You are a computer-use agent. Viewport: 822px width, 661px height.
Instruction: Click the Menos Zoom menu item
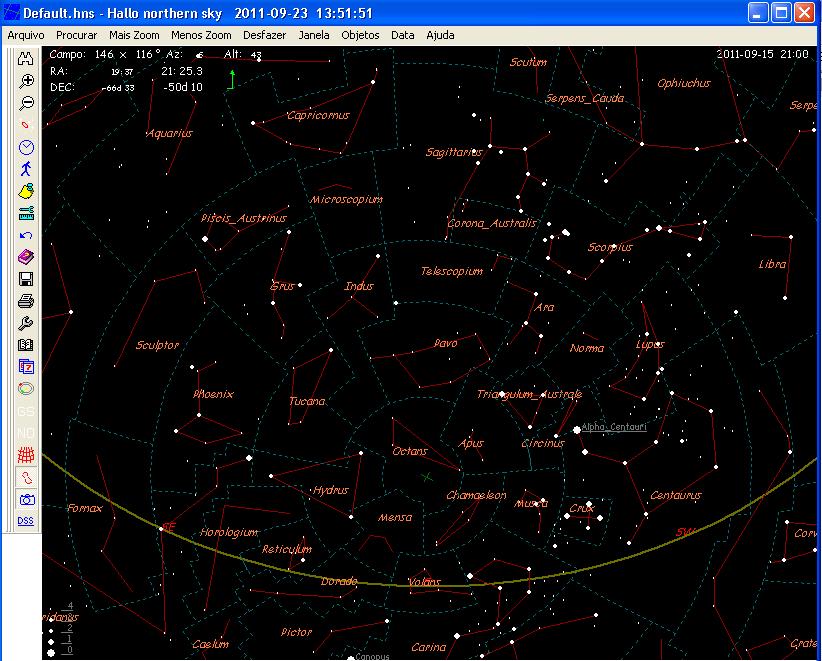(201, 35)
